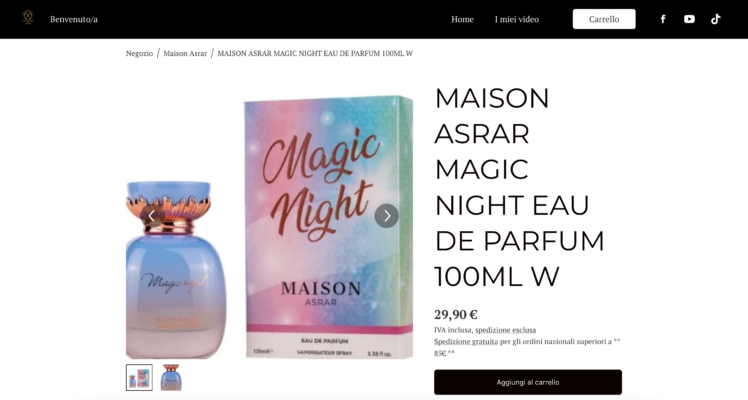
Task: Click the Benvenuto/a header text
Action: [73, 19]
